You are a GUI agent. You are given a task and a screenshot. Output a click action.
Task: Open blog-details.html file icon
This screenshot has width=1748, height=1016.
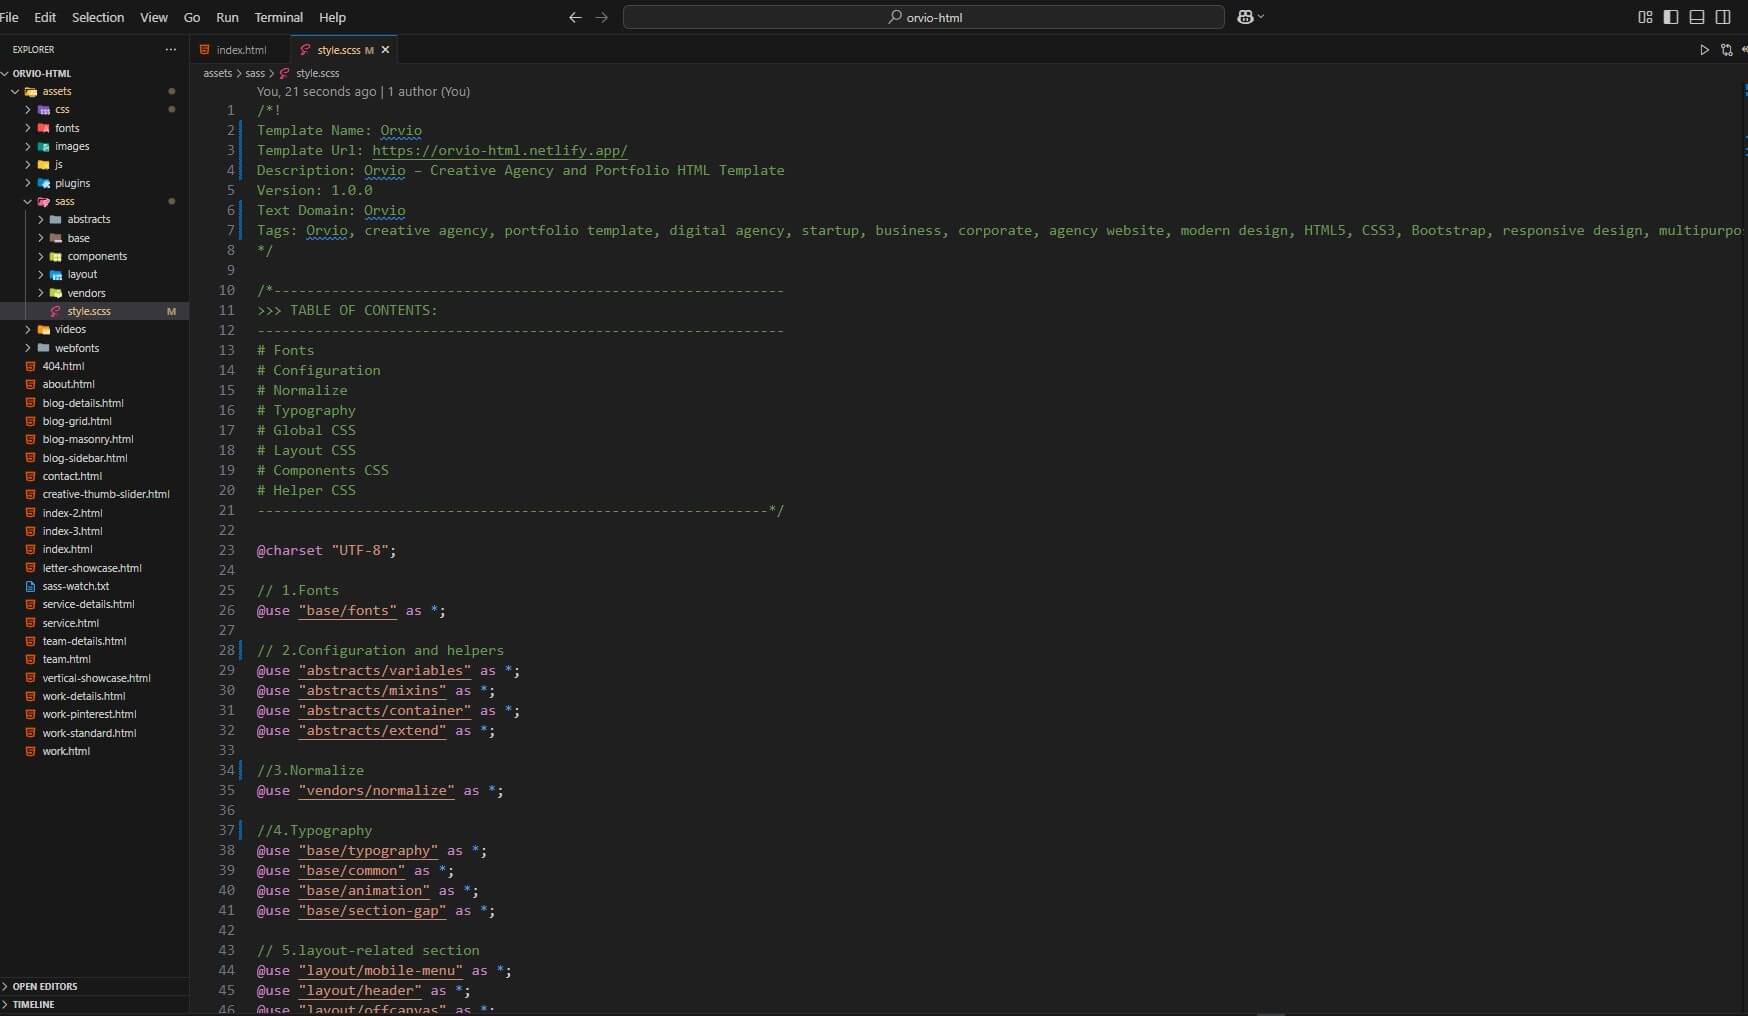point(31,403)
